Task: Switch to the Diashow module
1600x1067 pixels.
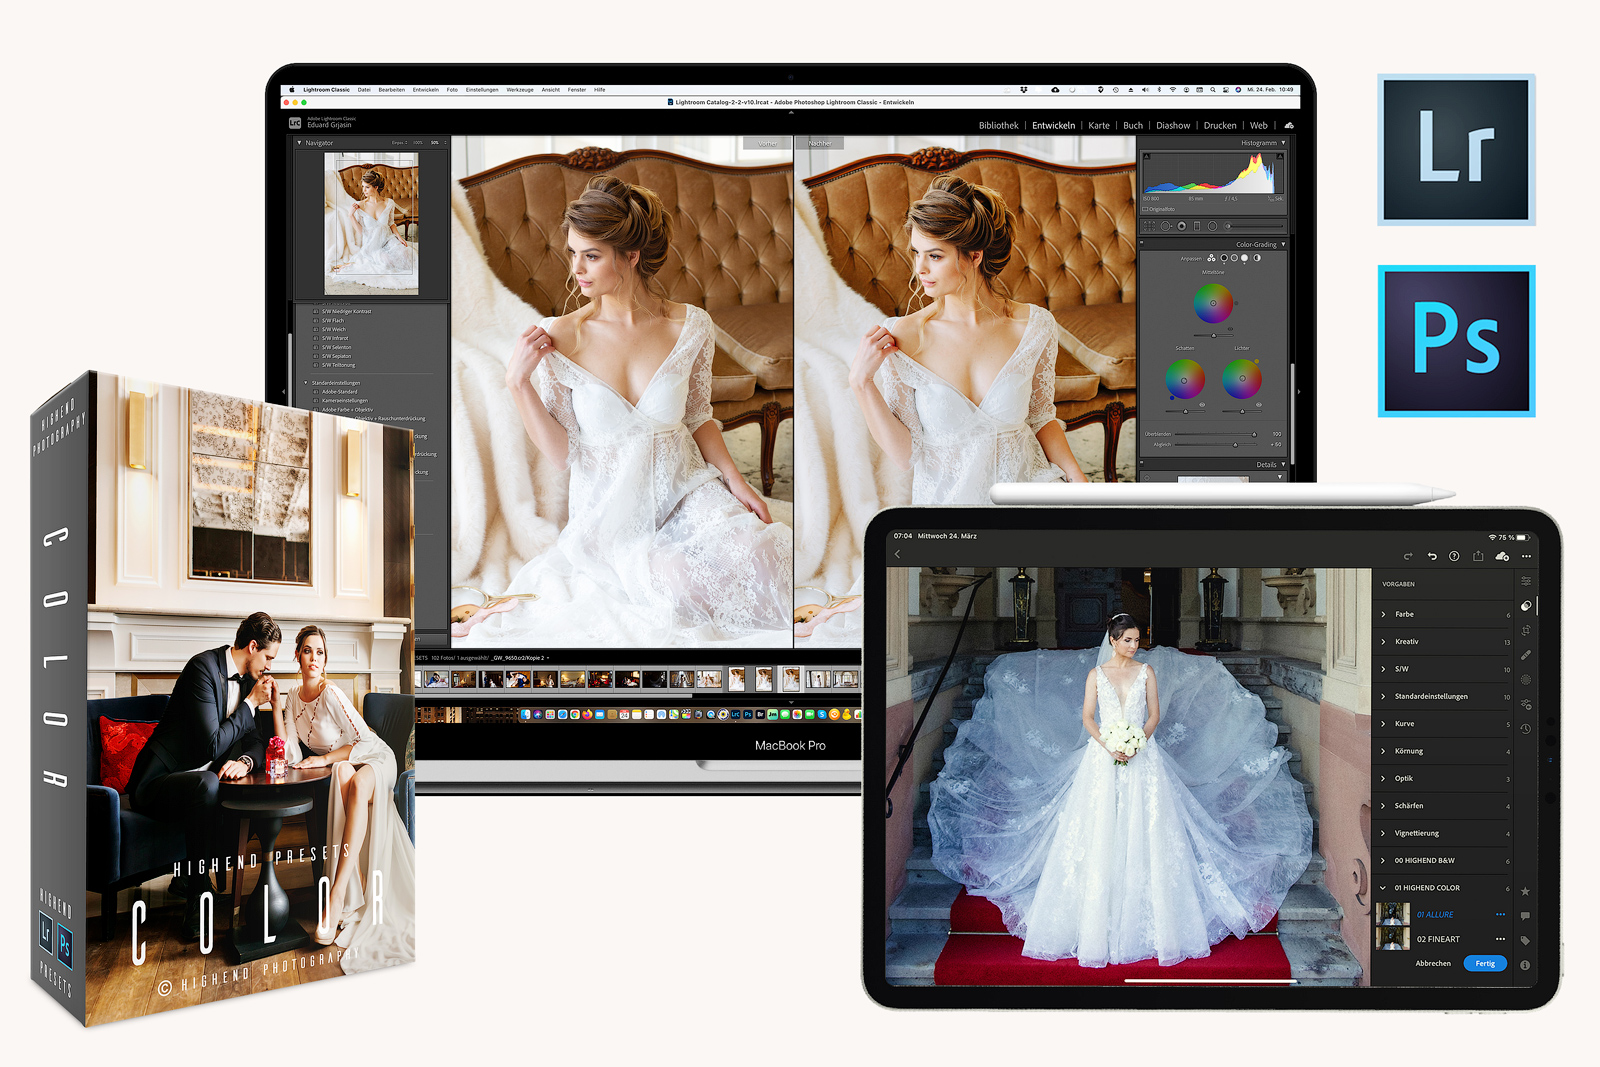Action: 1173,125
